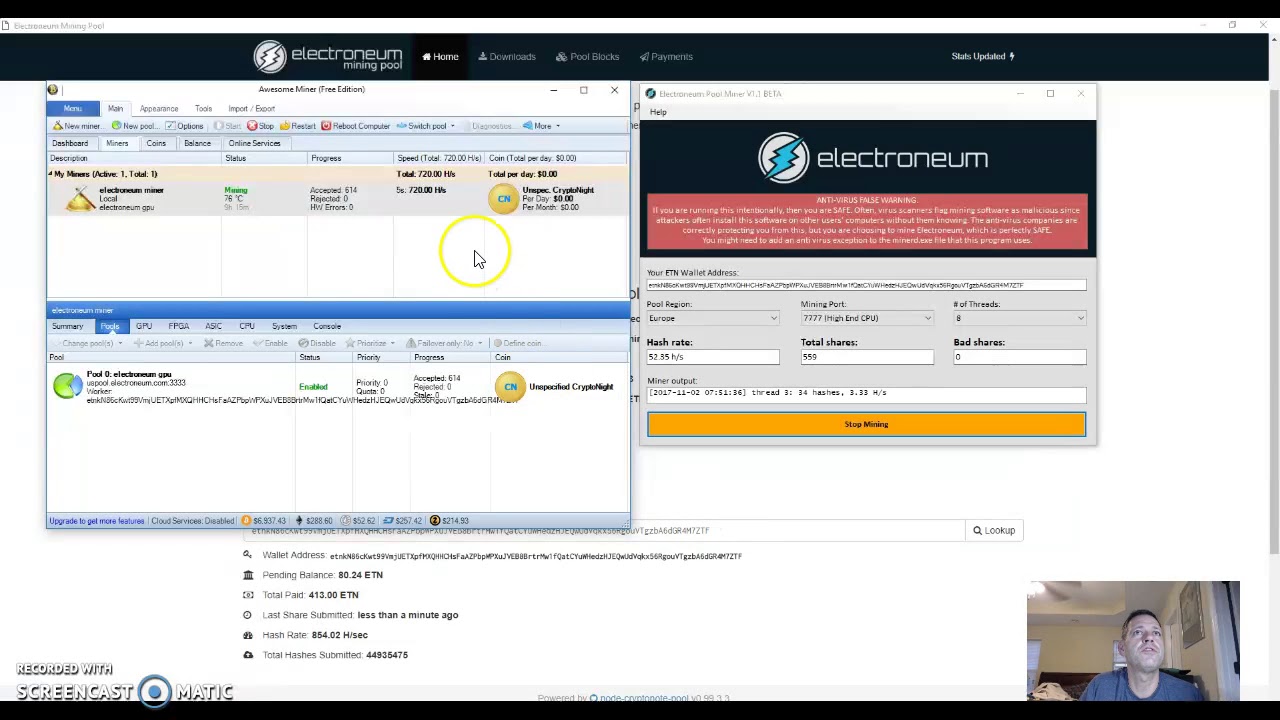
Task: Click the Enable pool button
Action: tap(270, 343)
